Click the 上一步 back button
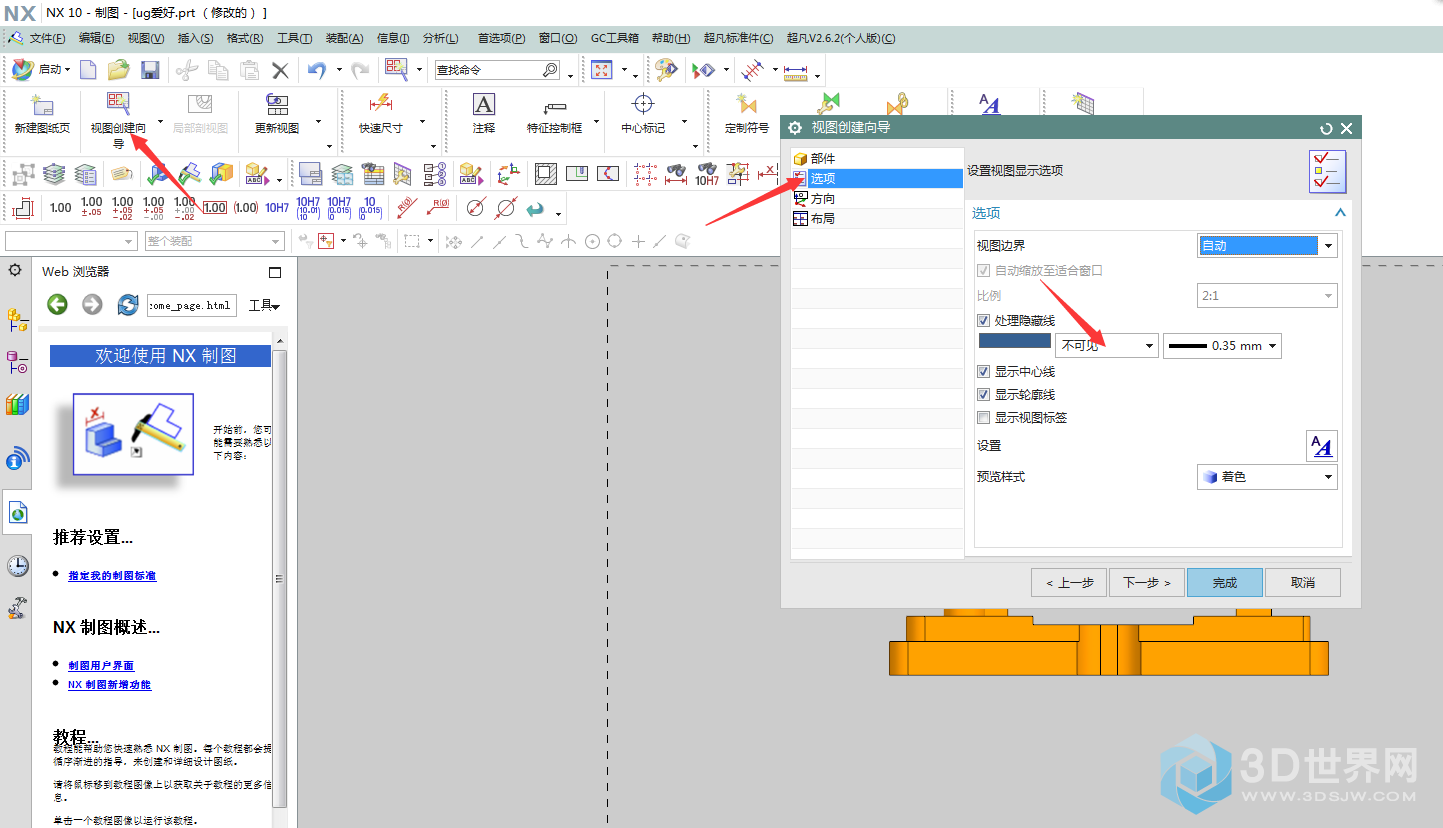The image size is (1443, 828). click(x=1069, y=583)
